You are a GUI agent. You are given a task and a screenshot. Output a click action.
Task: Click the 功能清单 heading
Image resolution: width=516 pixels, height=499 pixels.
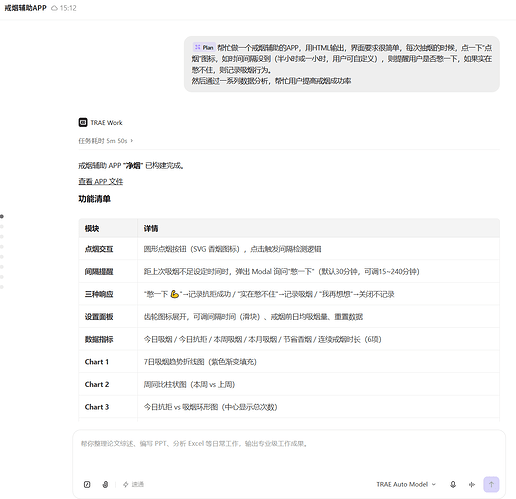coord(94,199)
